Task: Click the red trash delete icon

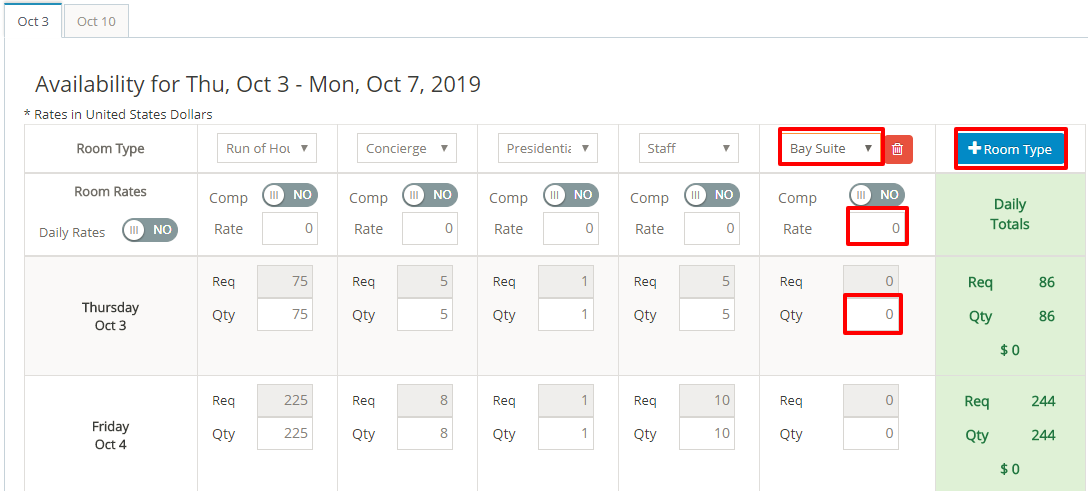Action: click(x=897, y=149)
